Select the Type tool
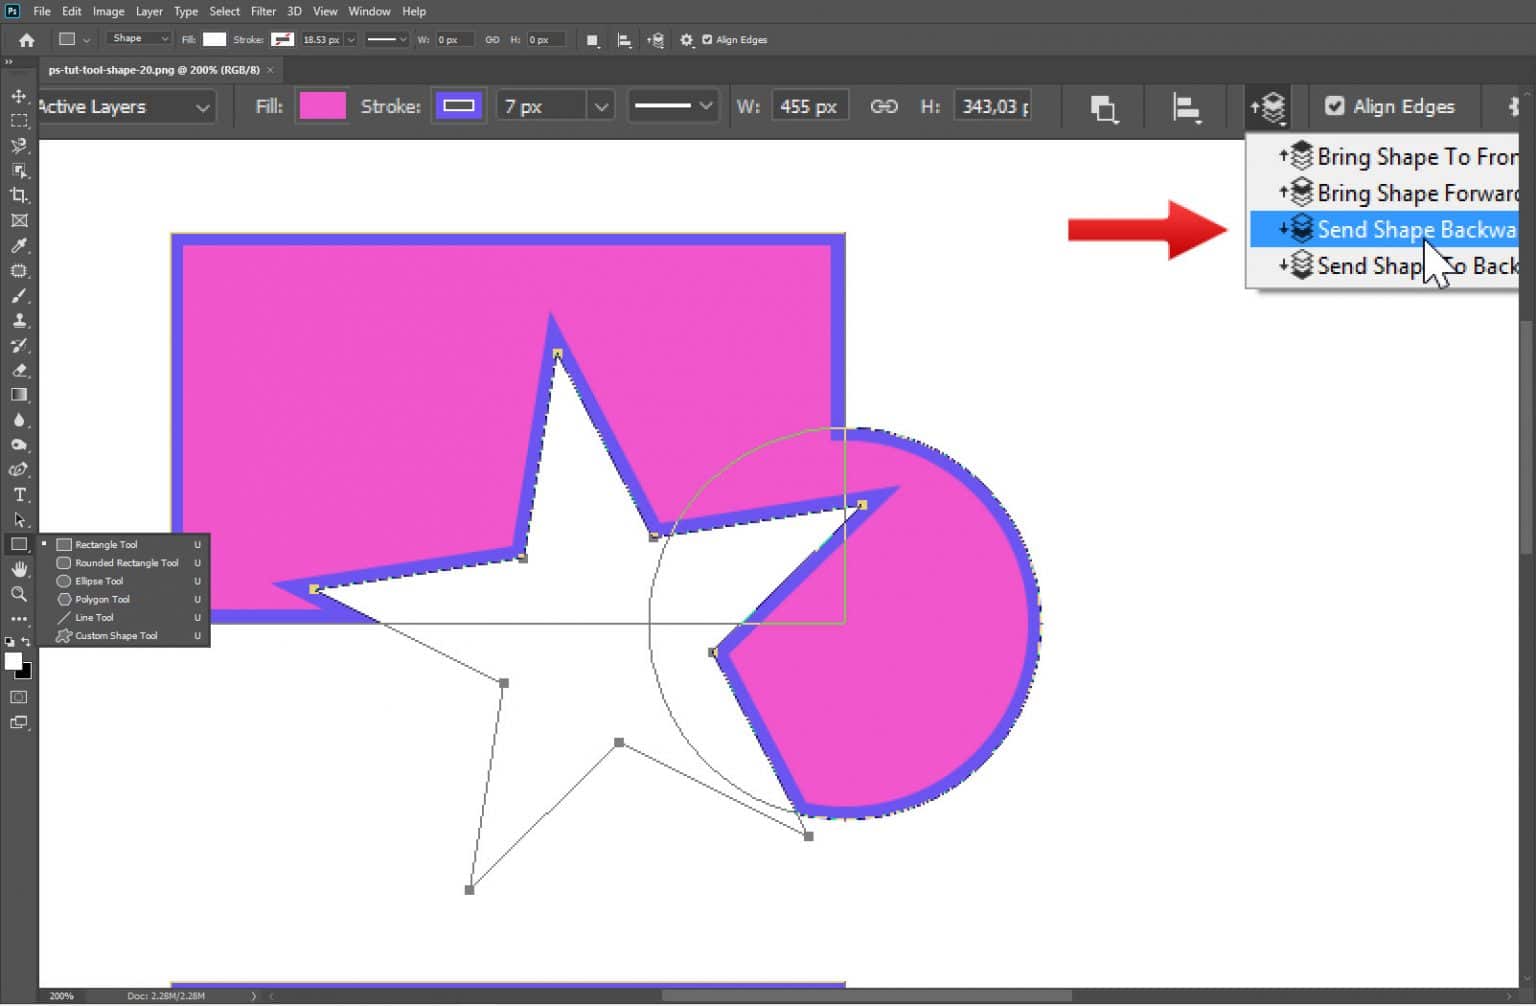The height and width of the screenshot is (1006, 1536). (18, 495)
